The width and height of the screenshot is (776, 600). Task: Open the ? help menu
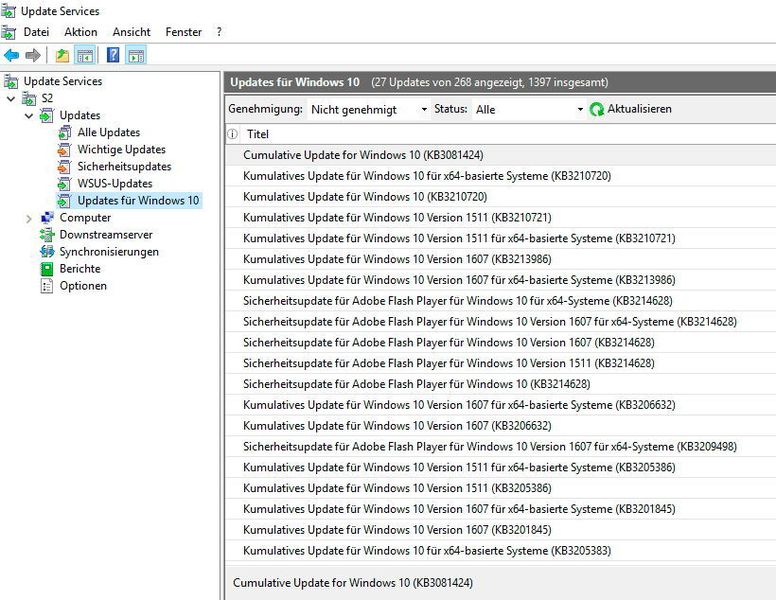[219, 32]
